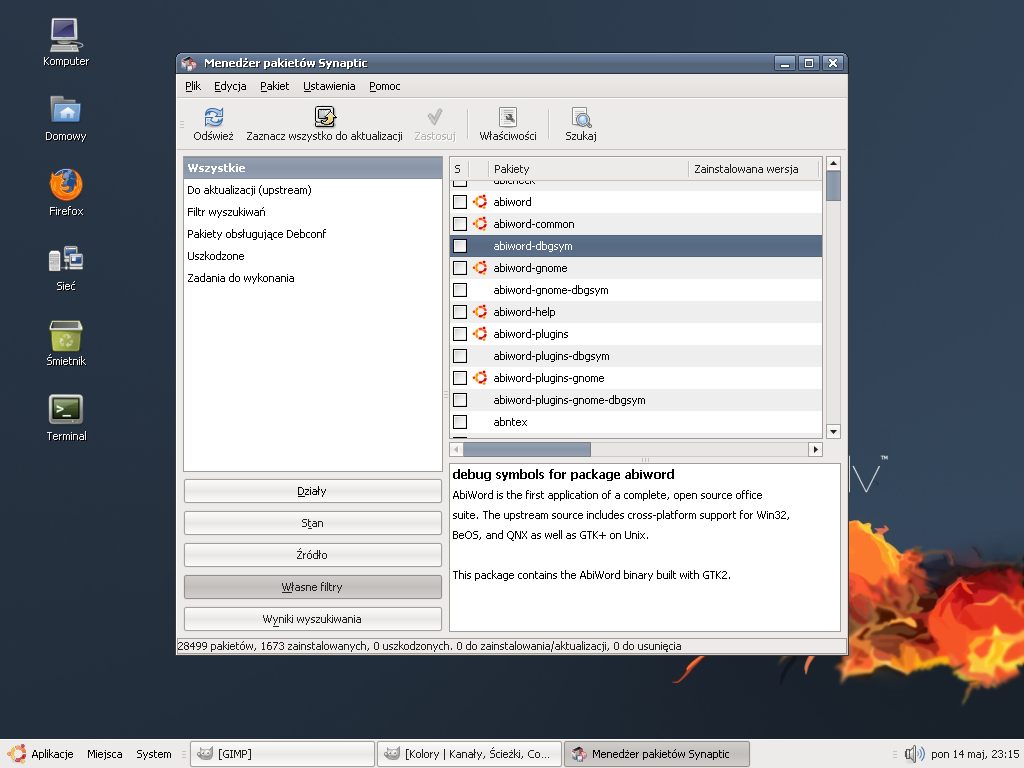Viewport: 1024px width, 768px height.
Task: Click the scroll up arrow of package list
Action: pos(833,163)
